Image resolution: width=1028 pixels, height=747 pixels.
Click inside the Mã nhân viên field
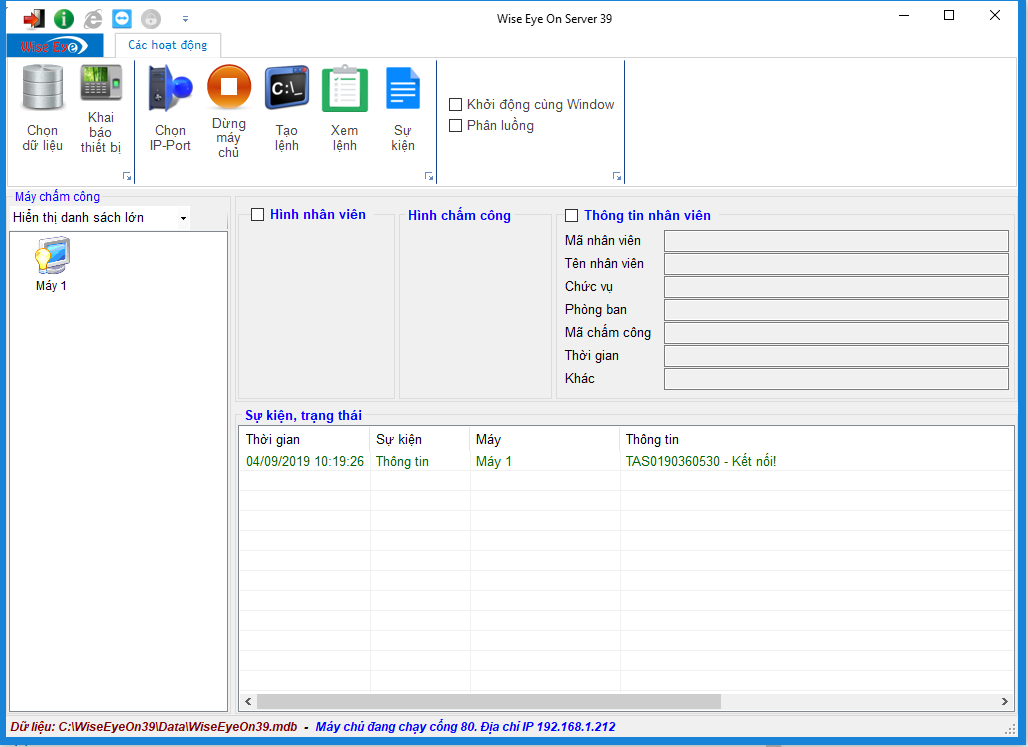click(836, 240)
